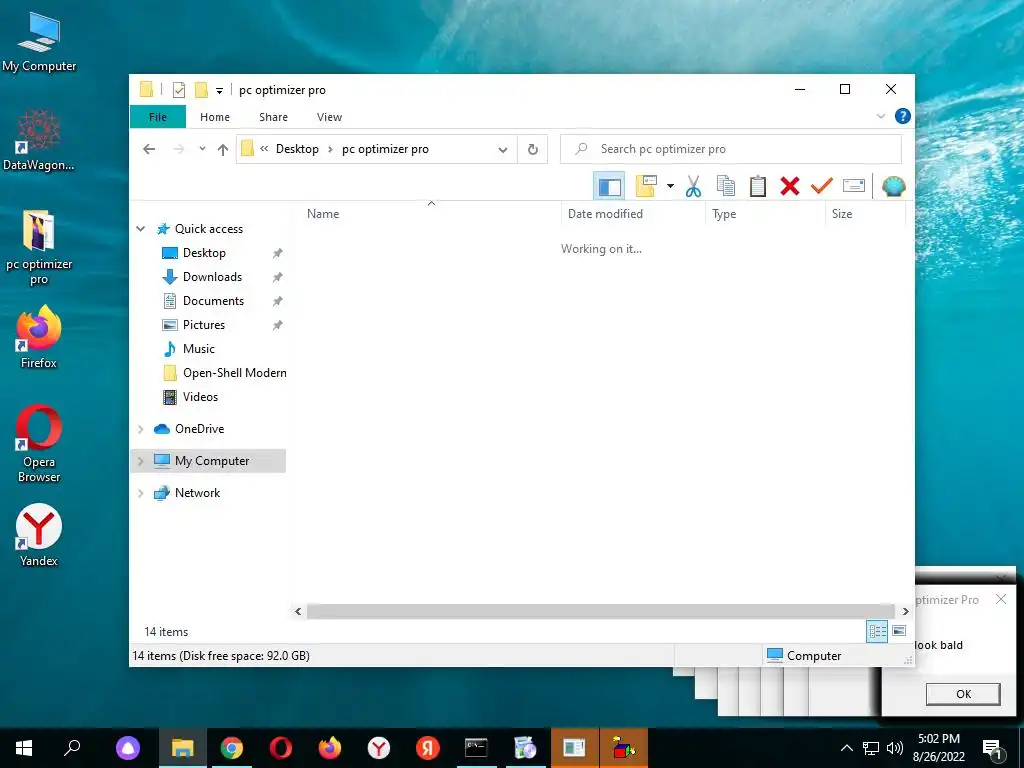Switch to details view button
Viewport: 1024px width, 768px height.
(877, 631)
